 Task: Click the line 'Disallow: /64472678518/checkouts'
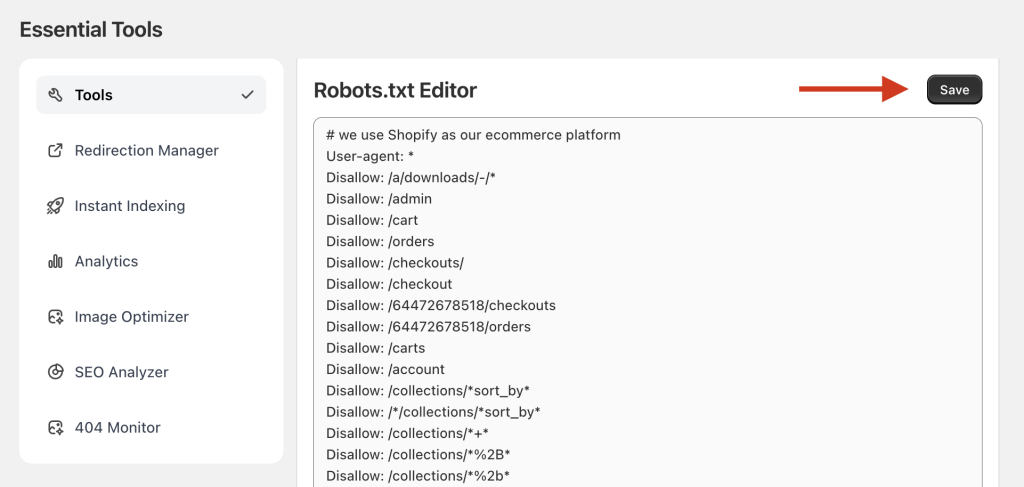tap(441, 306)
